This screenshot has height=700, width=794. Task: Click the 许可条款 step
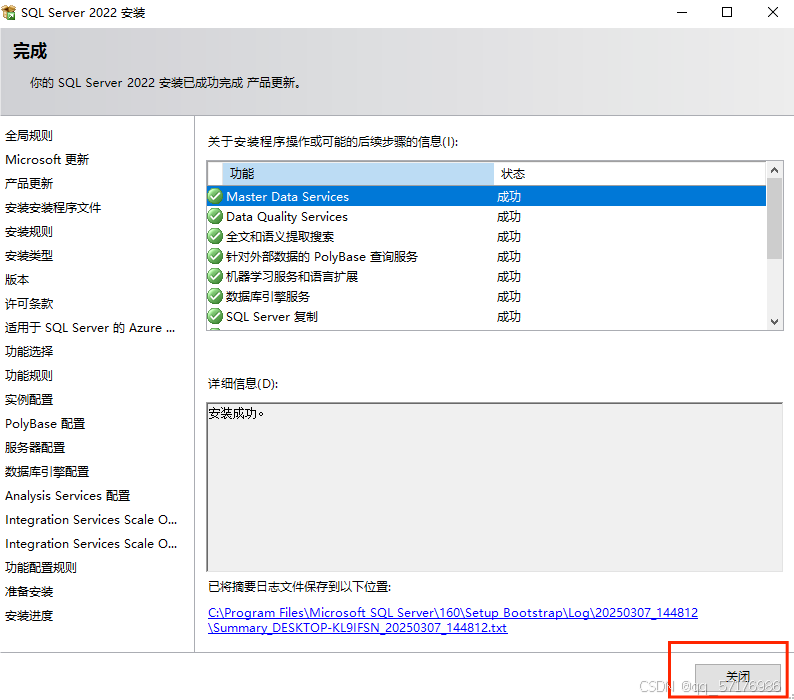click(29, 304)
